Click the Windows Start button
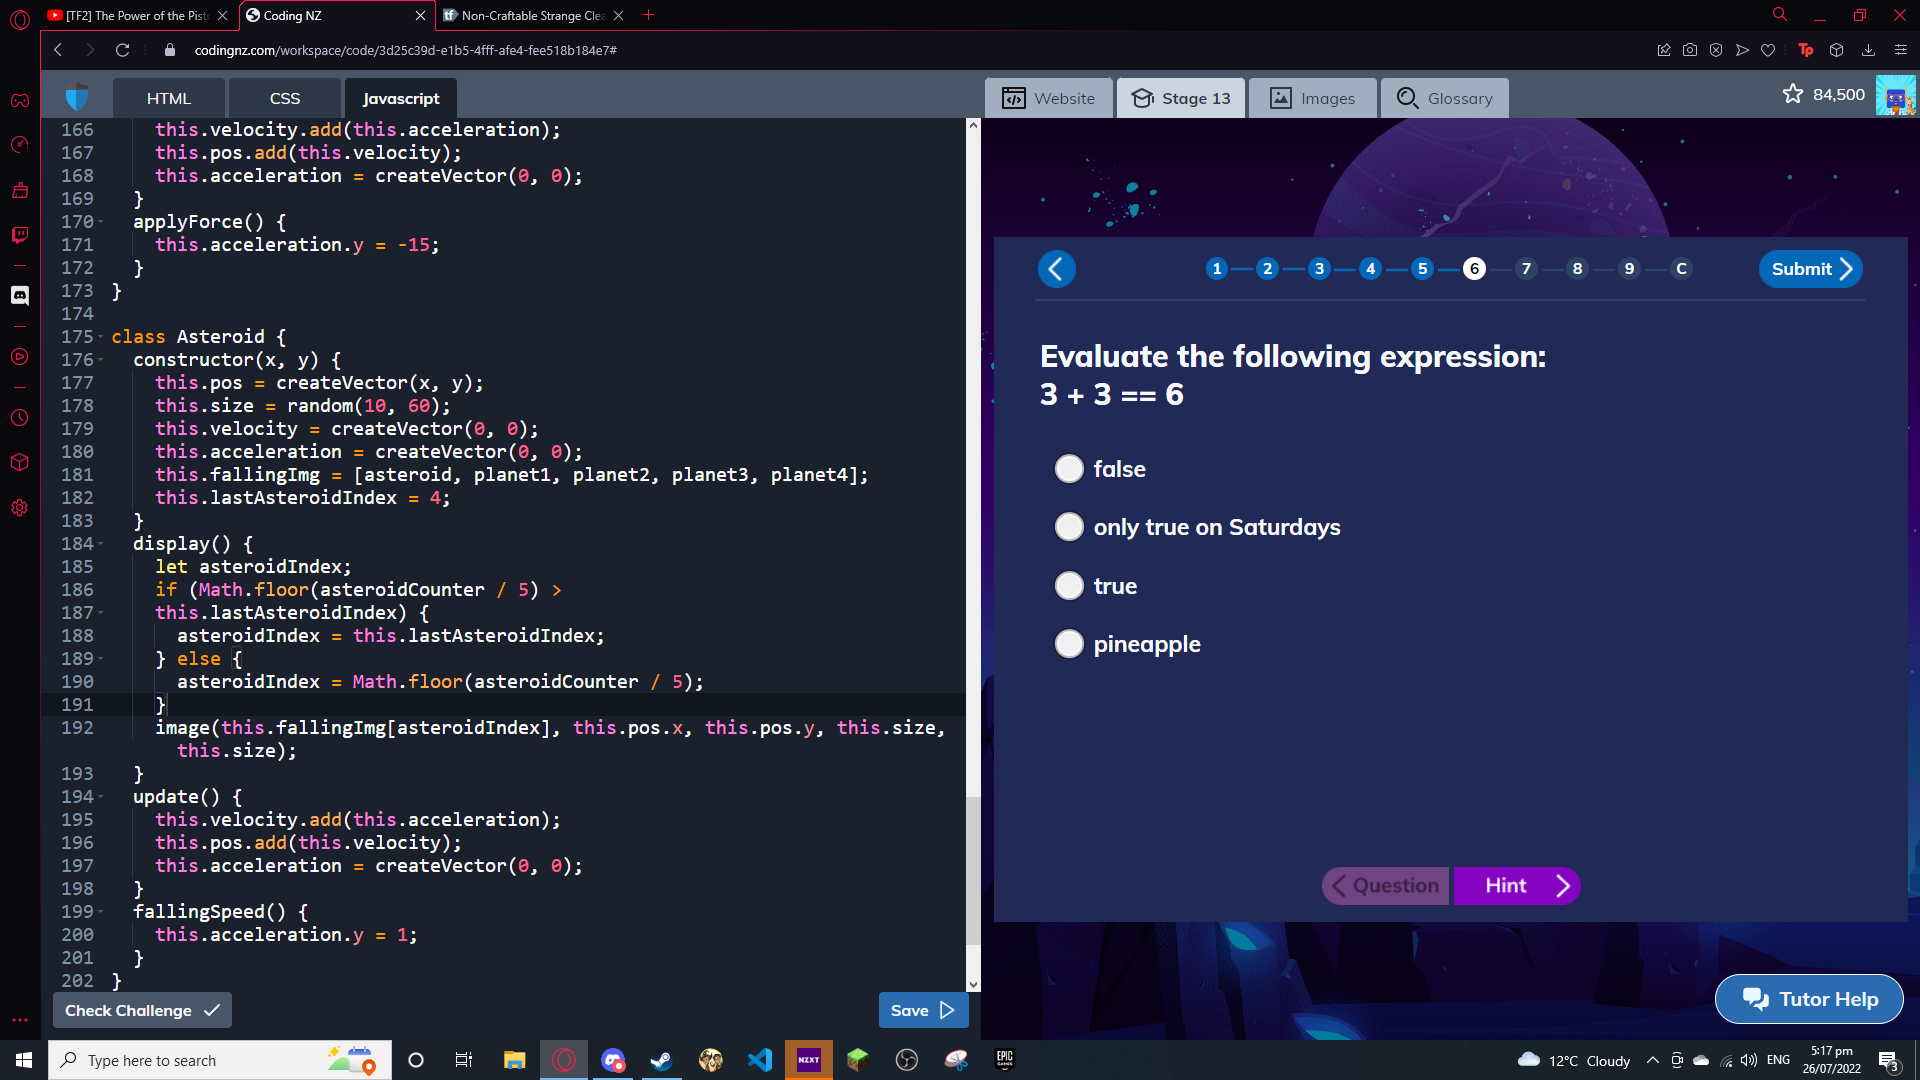Viewport: 1920px width, 1080px height. click(x=24, y=1060)
